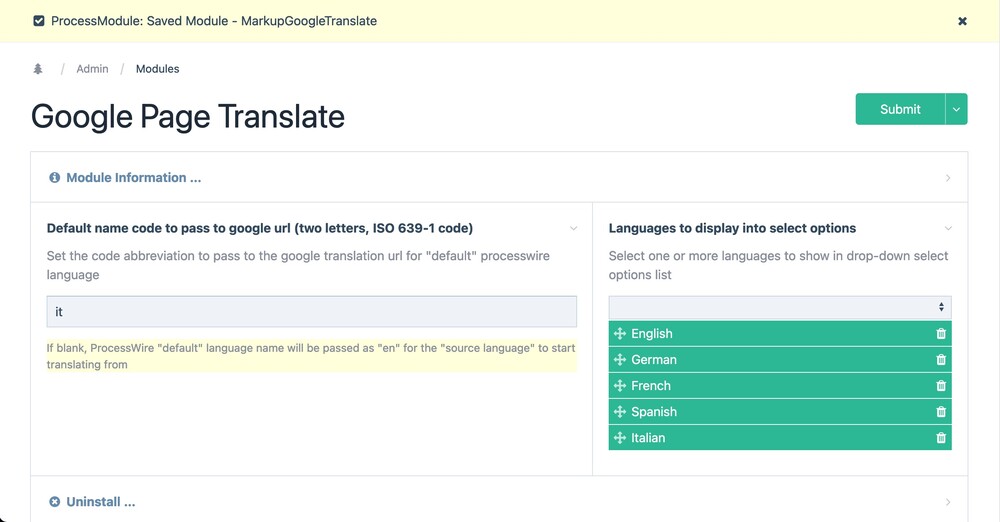Open the language select drop-down
1000x522 pixels.
point(779,307)
